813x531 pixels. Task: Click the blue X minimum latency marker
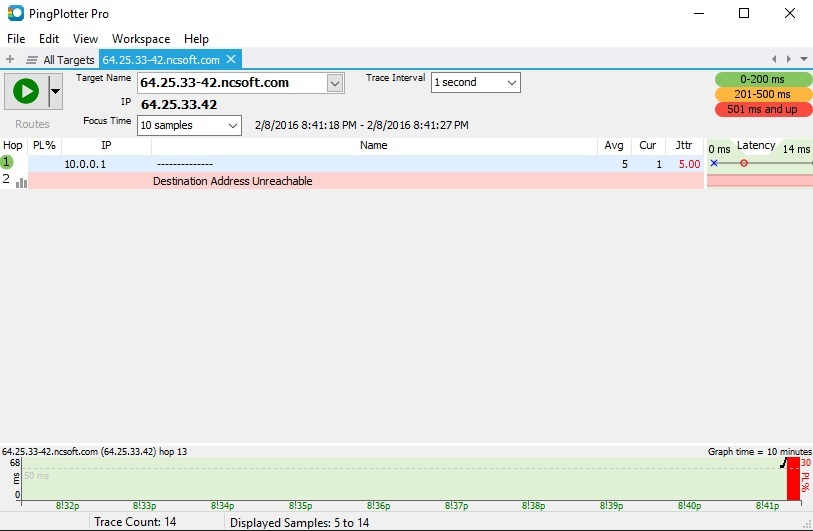click(x=714, y=163)
